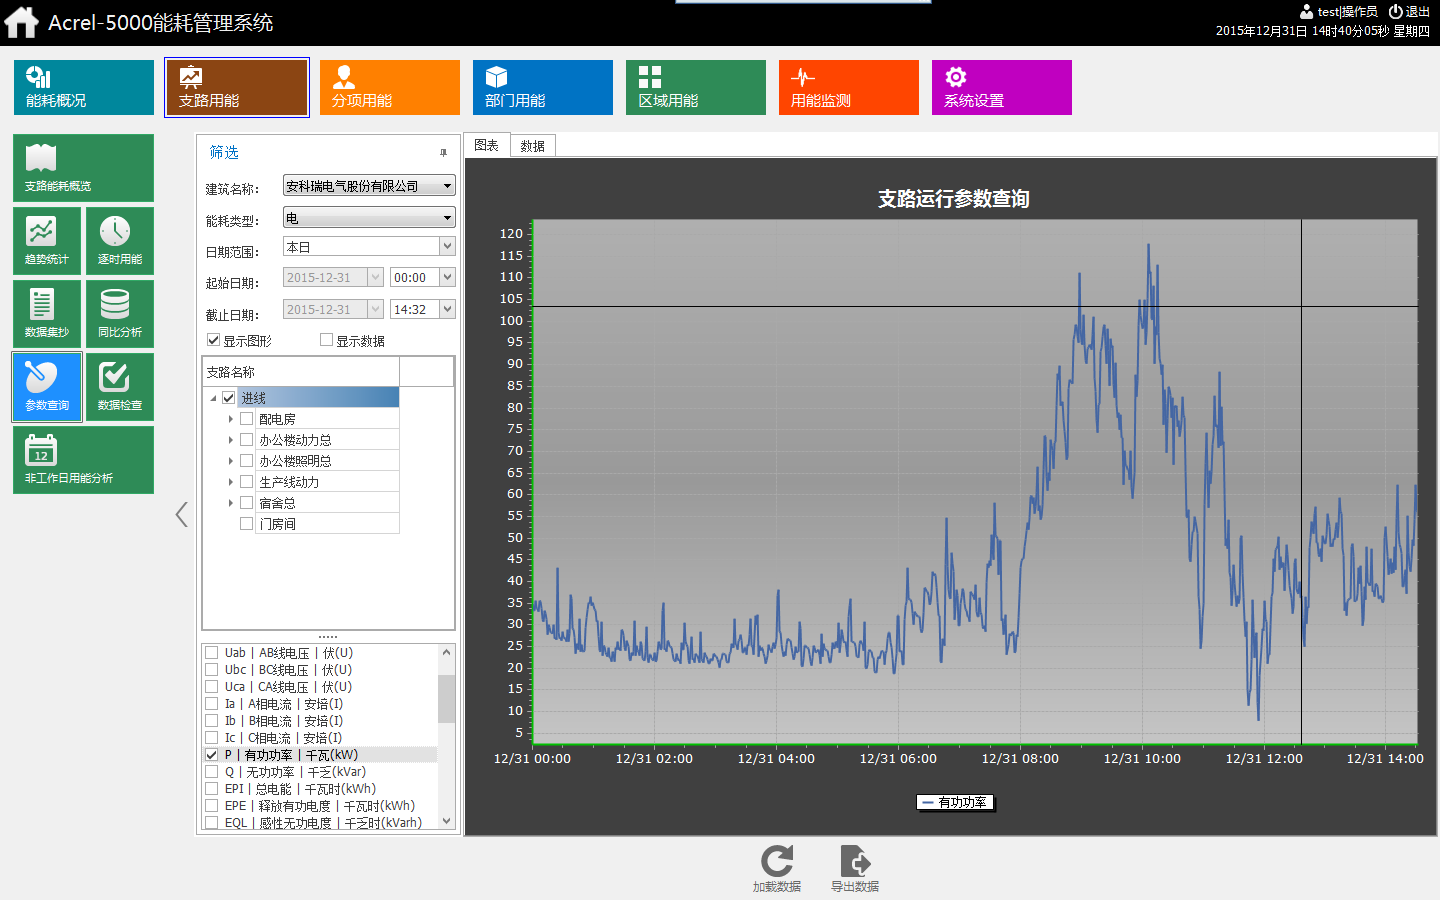Open the 日期范围 date range dropdown

447,246
